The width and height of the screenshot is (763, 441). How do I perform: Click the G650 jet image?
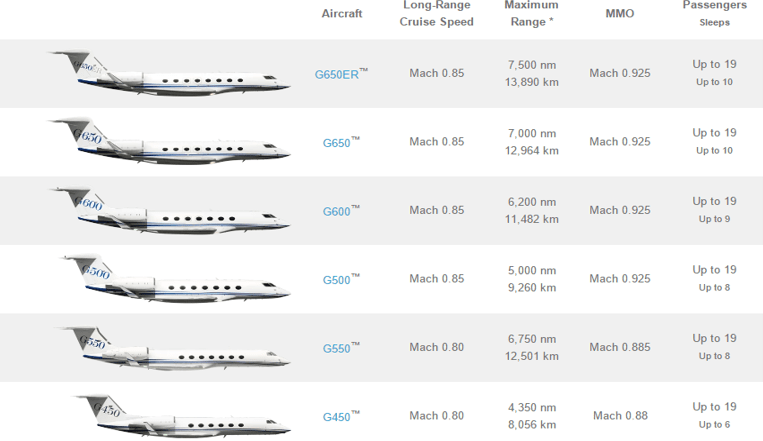pyautogui.click(x=169, y=141)
